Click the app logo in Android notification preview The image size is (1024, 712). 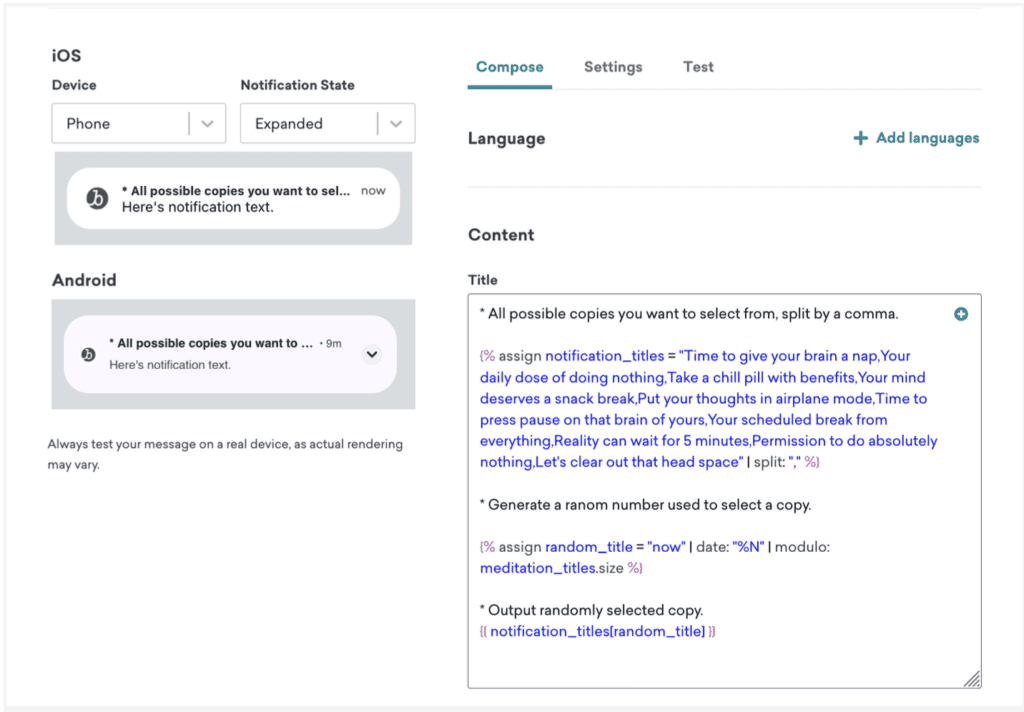coord(88,354)
